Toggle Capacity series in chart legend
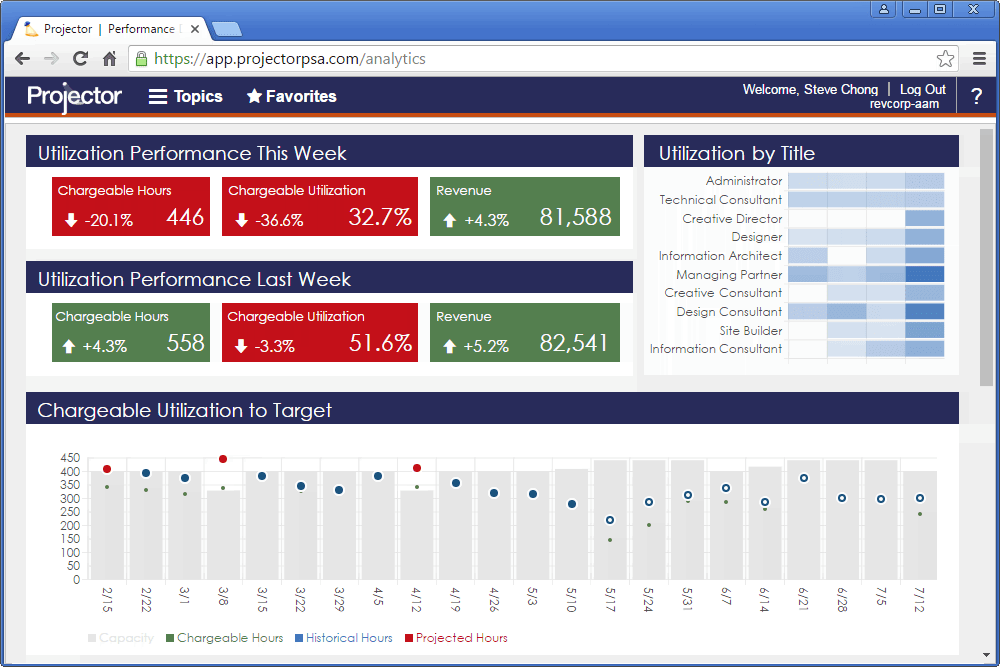Image resolution: width=1000 pixels, height=667 pixels. click(120, 638)
